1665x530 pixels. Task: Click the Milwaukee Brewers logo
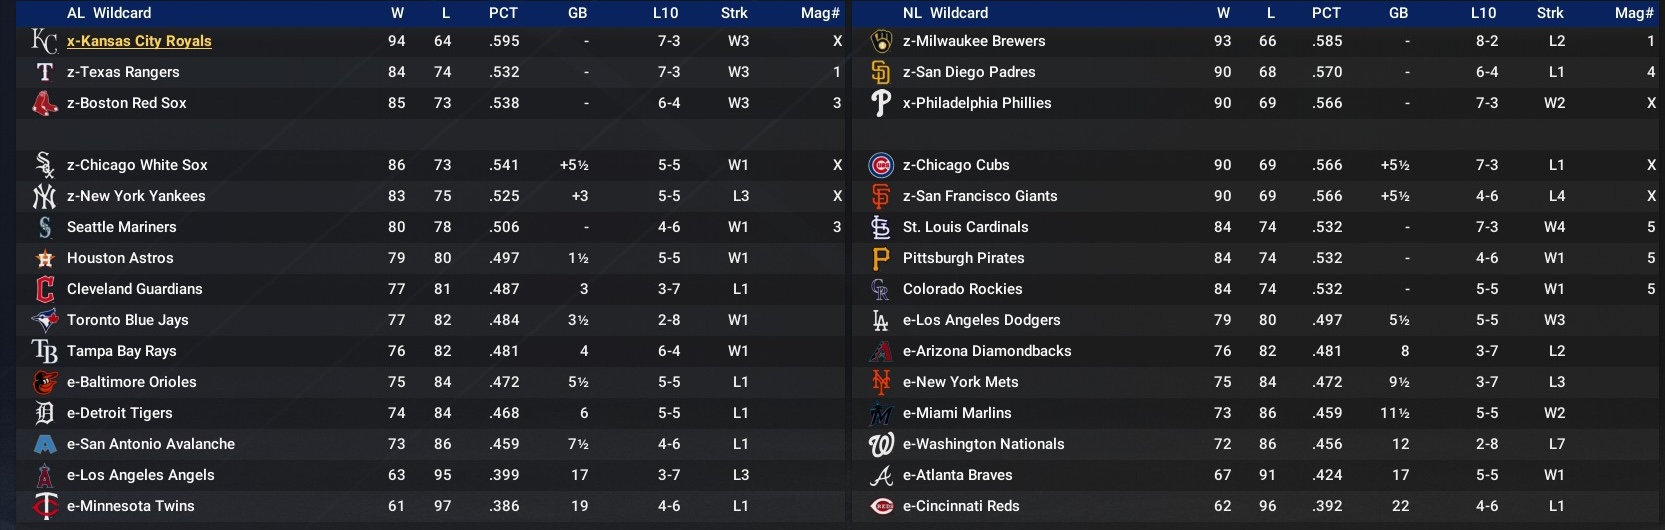click(x=881, y=41)
